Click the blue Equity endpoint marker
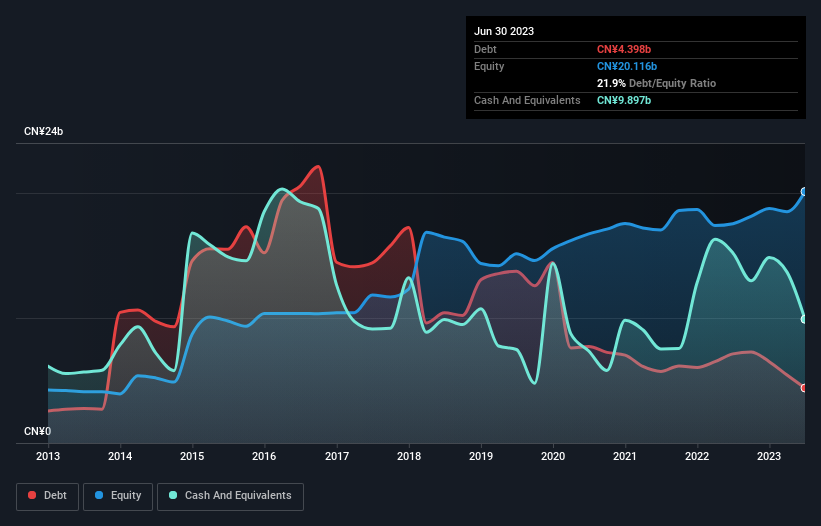The image size is (821, 526). pyautogui.click(x=804, y=192)
